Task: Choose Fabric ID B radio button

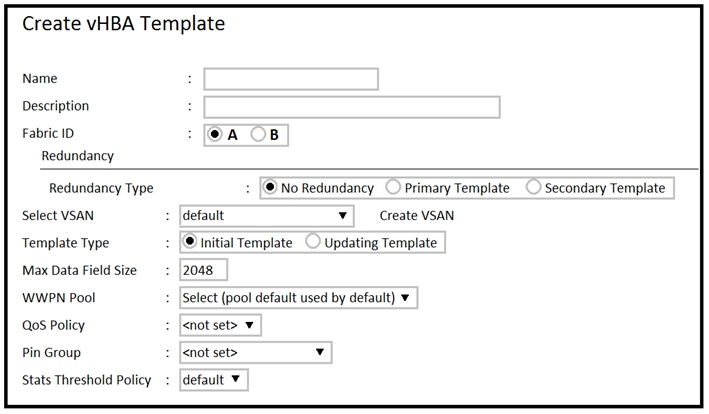Action: [x=258, y=134]
